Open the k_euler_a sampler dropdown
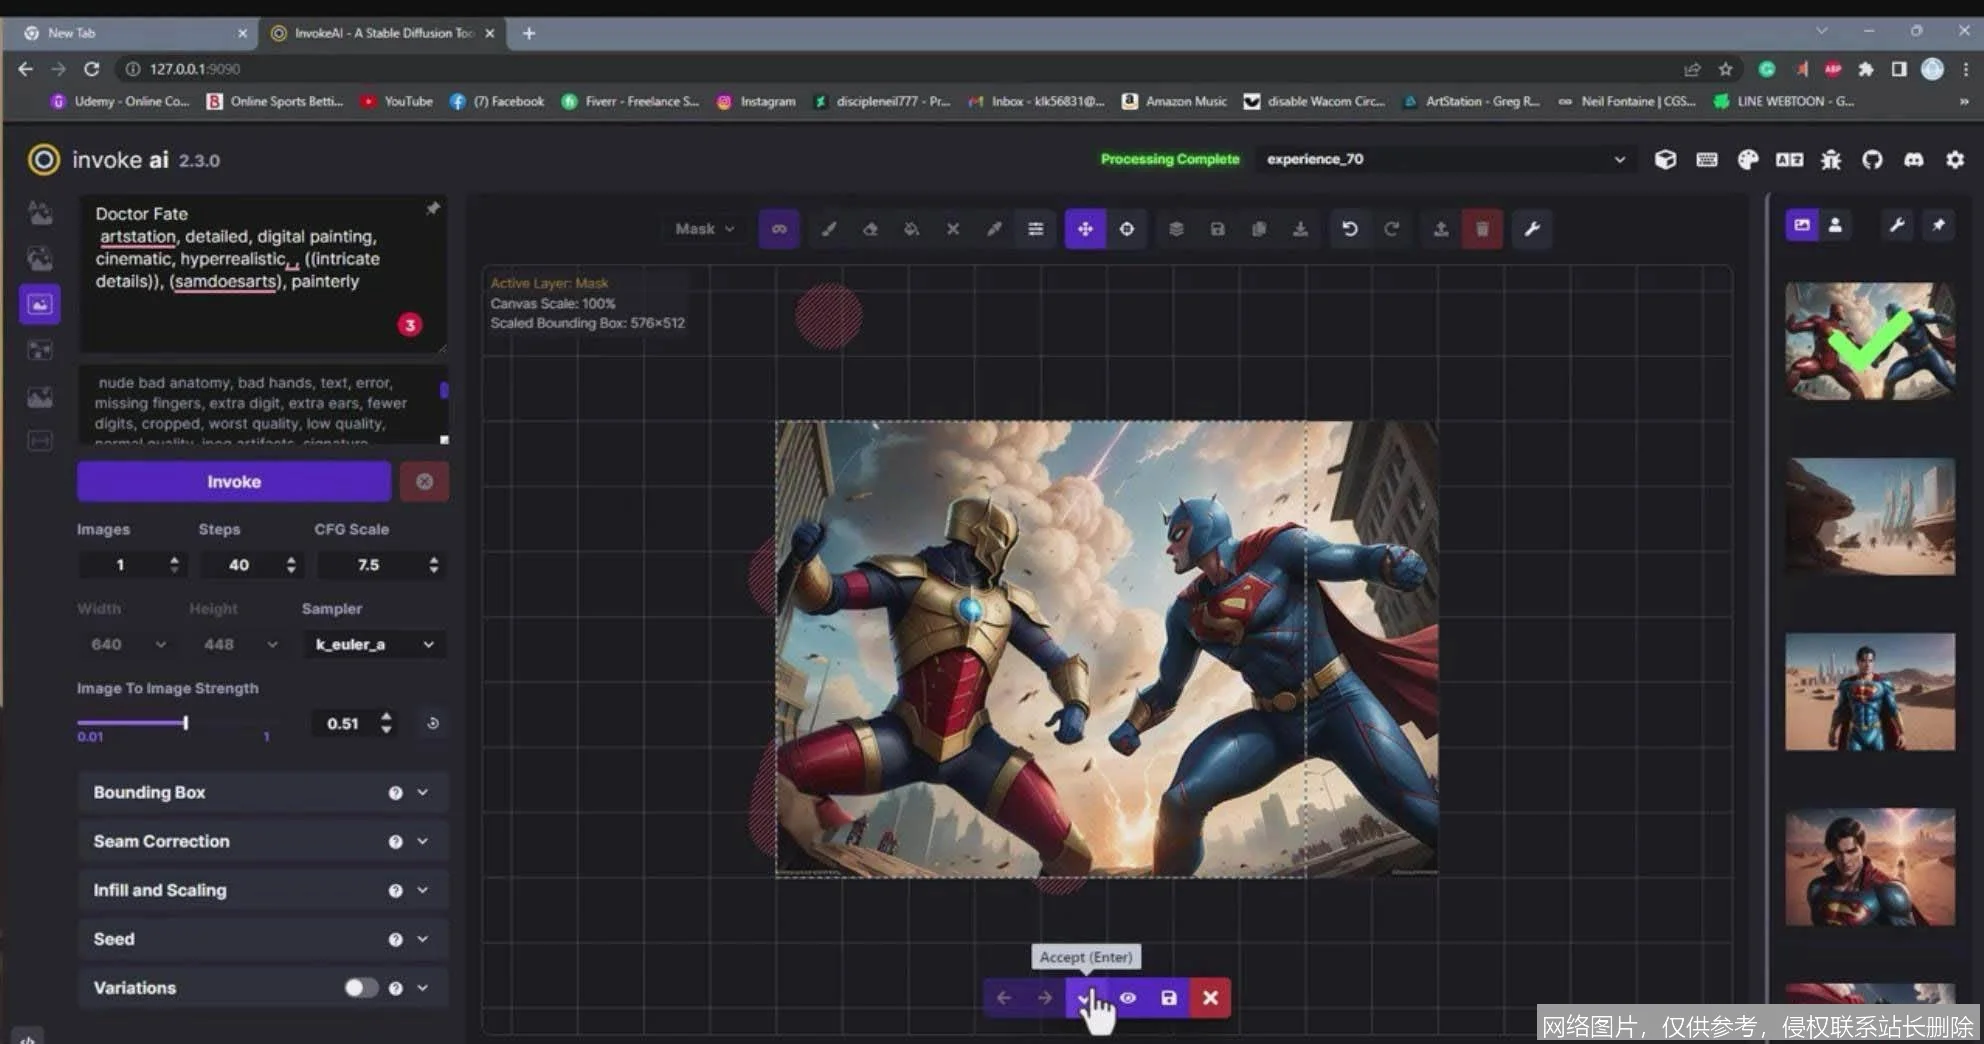 click(x=375, y=644)
